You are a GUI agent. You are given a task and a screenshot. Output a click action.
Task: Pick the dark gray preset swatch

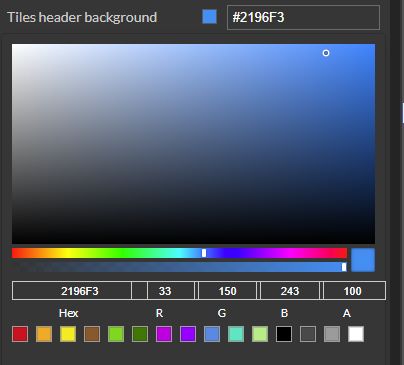[x=308, y=334]
